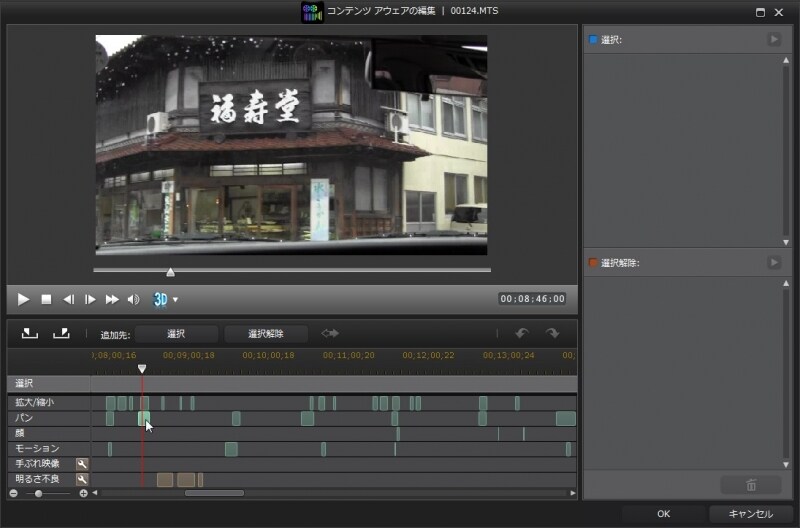Click the Play button in playback controls

24,299
